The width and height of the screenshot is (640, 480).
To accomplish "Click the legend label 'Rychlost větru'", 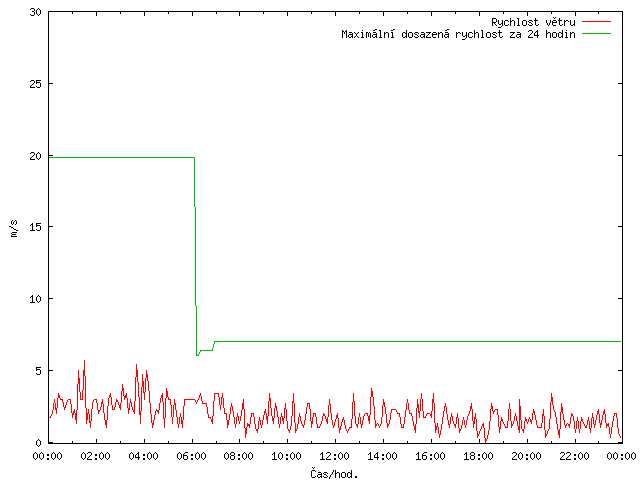I will click(x=533, y=22).
